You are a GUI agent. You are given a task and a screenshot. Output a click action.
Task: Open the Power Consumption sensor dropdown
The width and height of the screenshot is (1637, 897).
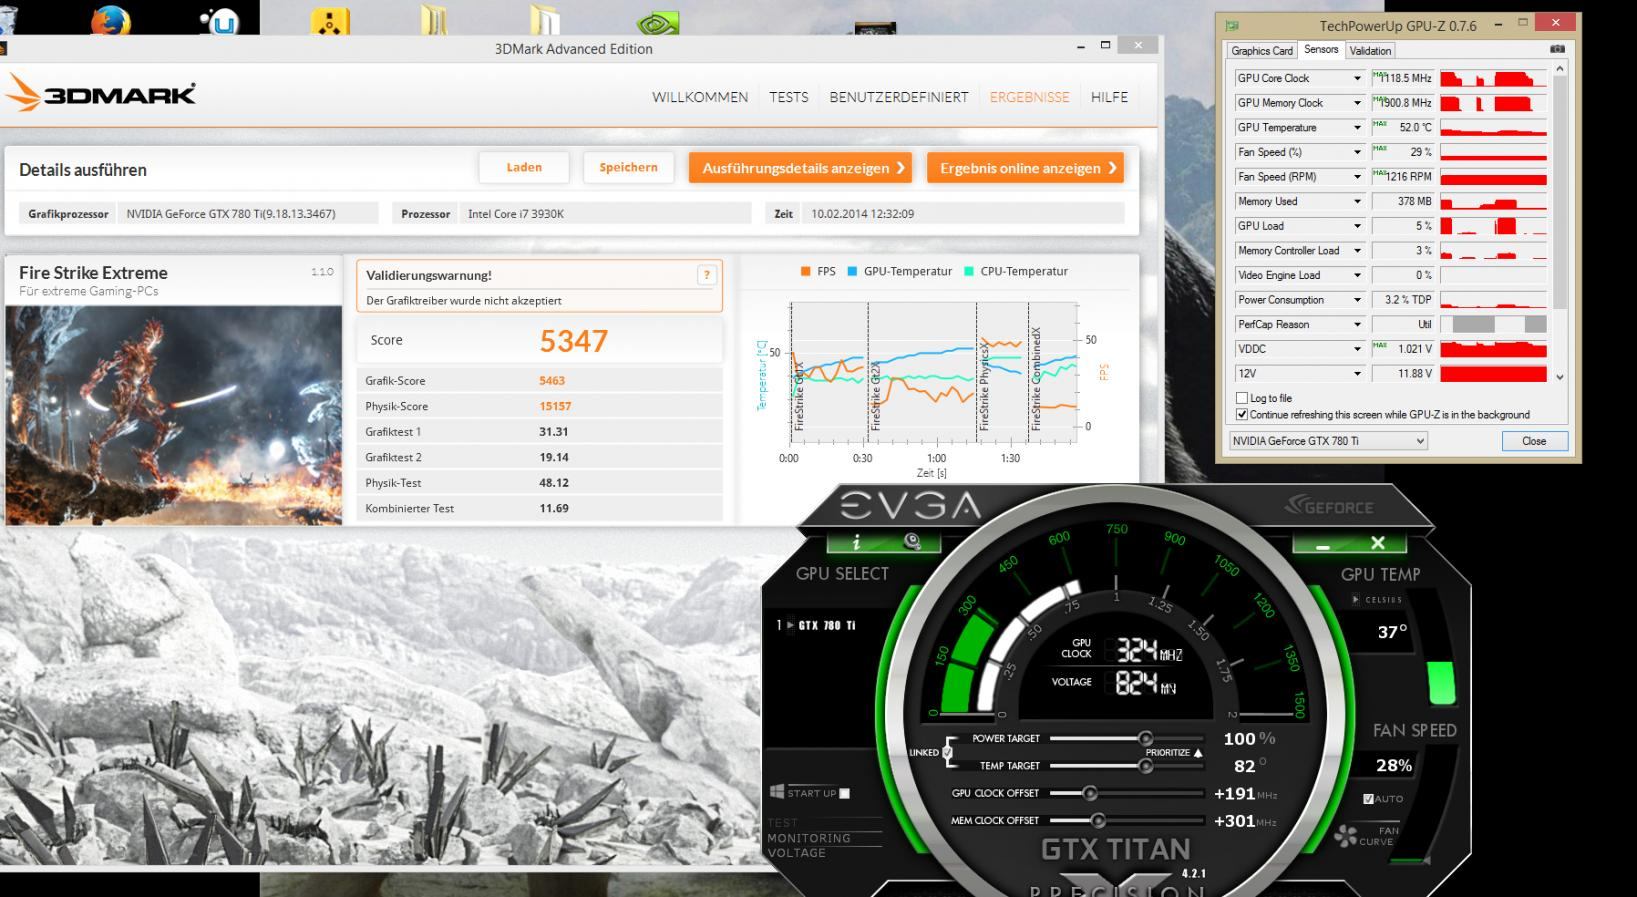click(1357, 300)
